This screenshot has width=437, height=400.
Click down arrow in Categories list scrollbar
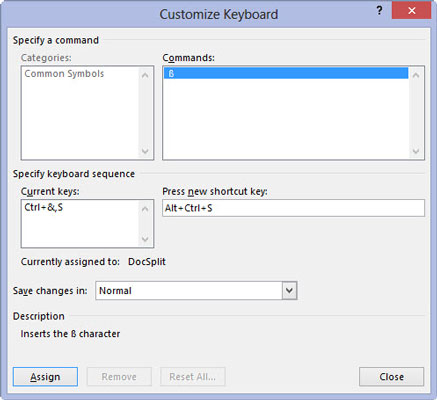pos(145,151)
